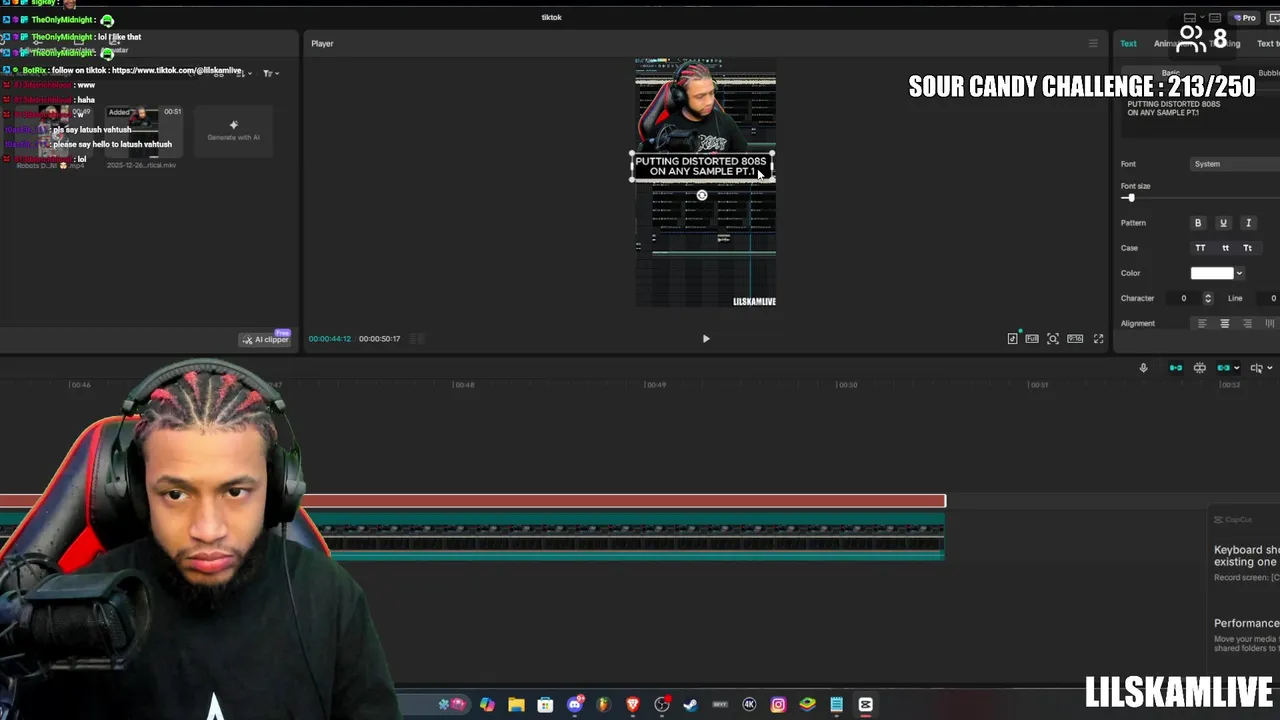Open the 9:16 aspect ratio icon
The width and height of the screenshot is (1280, 720).
(x=1075, y=339)
